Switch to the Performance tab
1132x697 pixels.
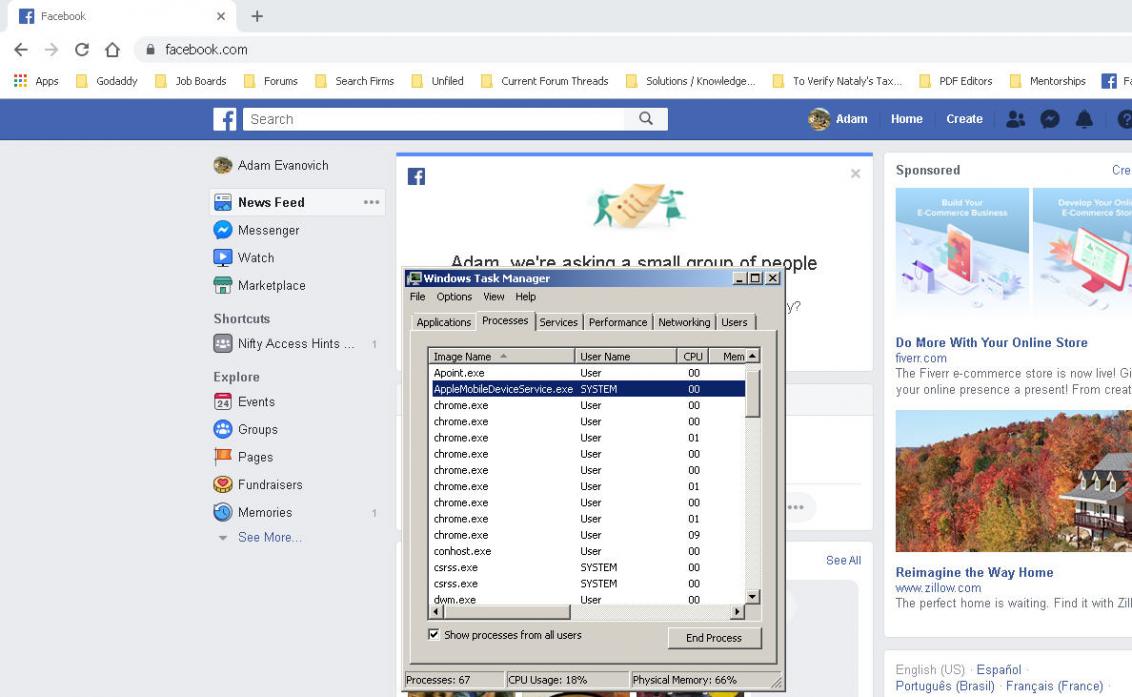[617, 322]
